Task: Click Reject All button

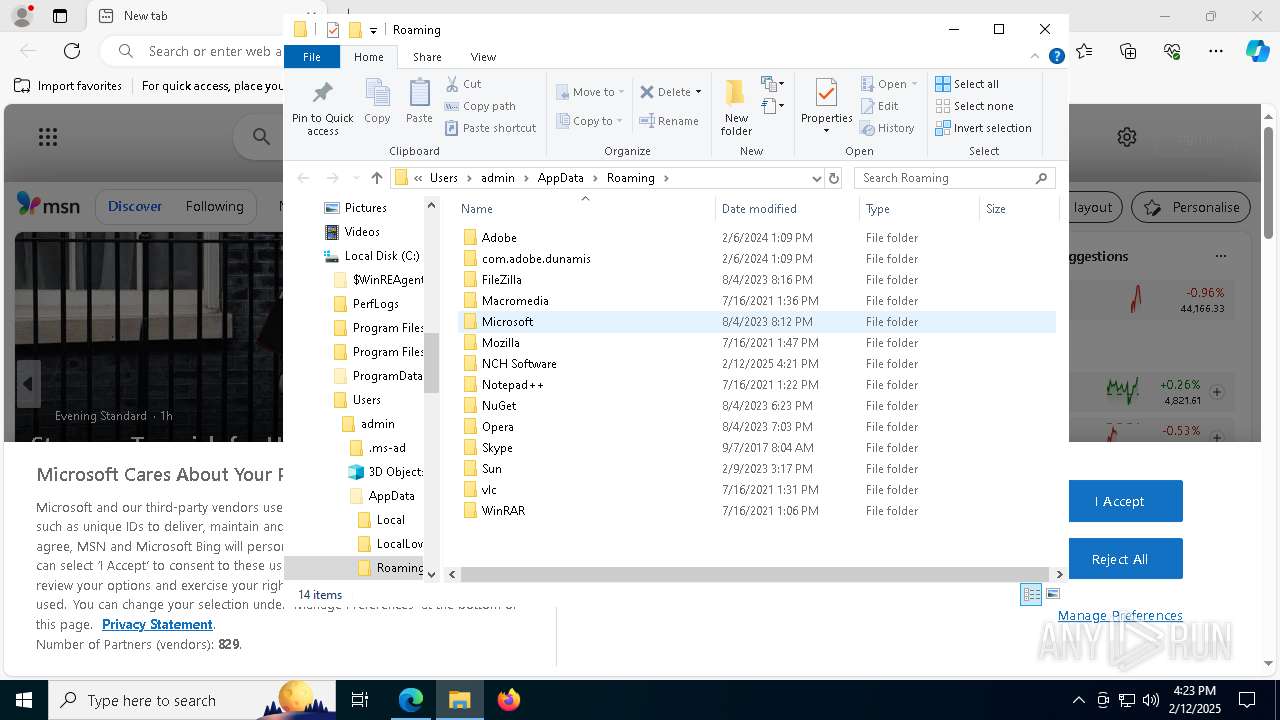Action: 1119,559
